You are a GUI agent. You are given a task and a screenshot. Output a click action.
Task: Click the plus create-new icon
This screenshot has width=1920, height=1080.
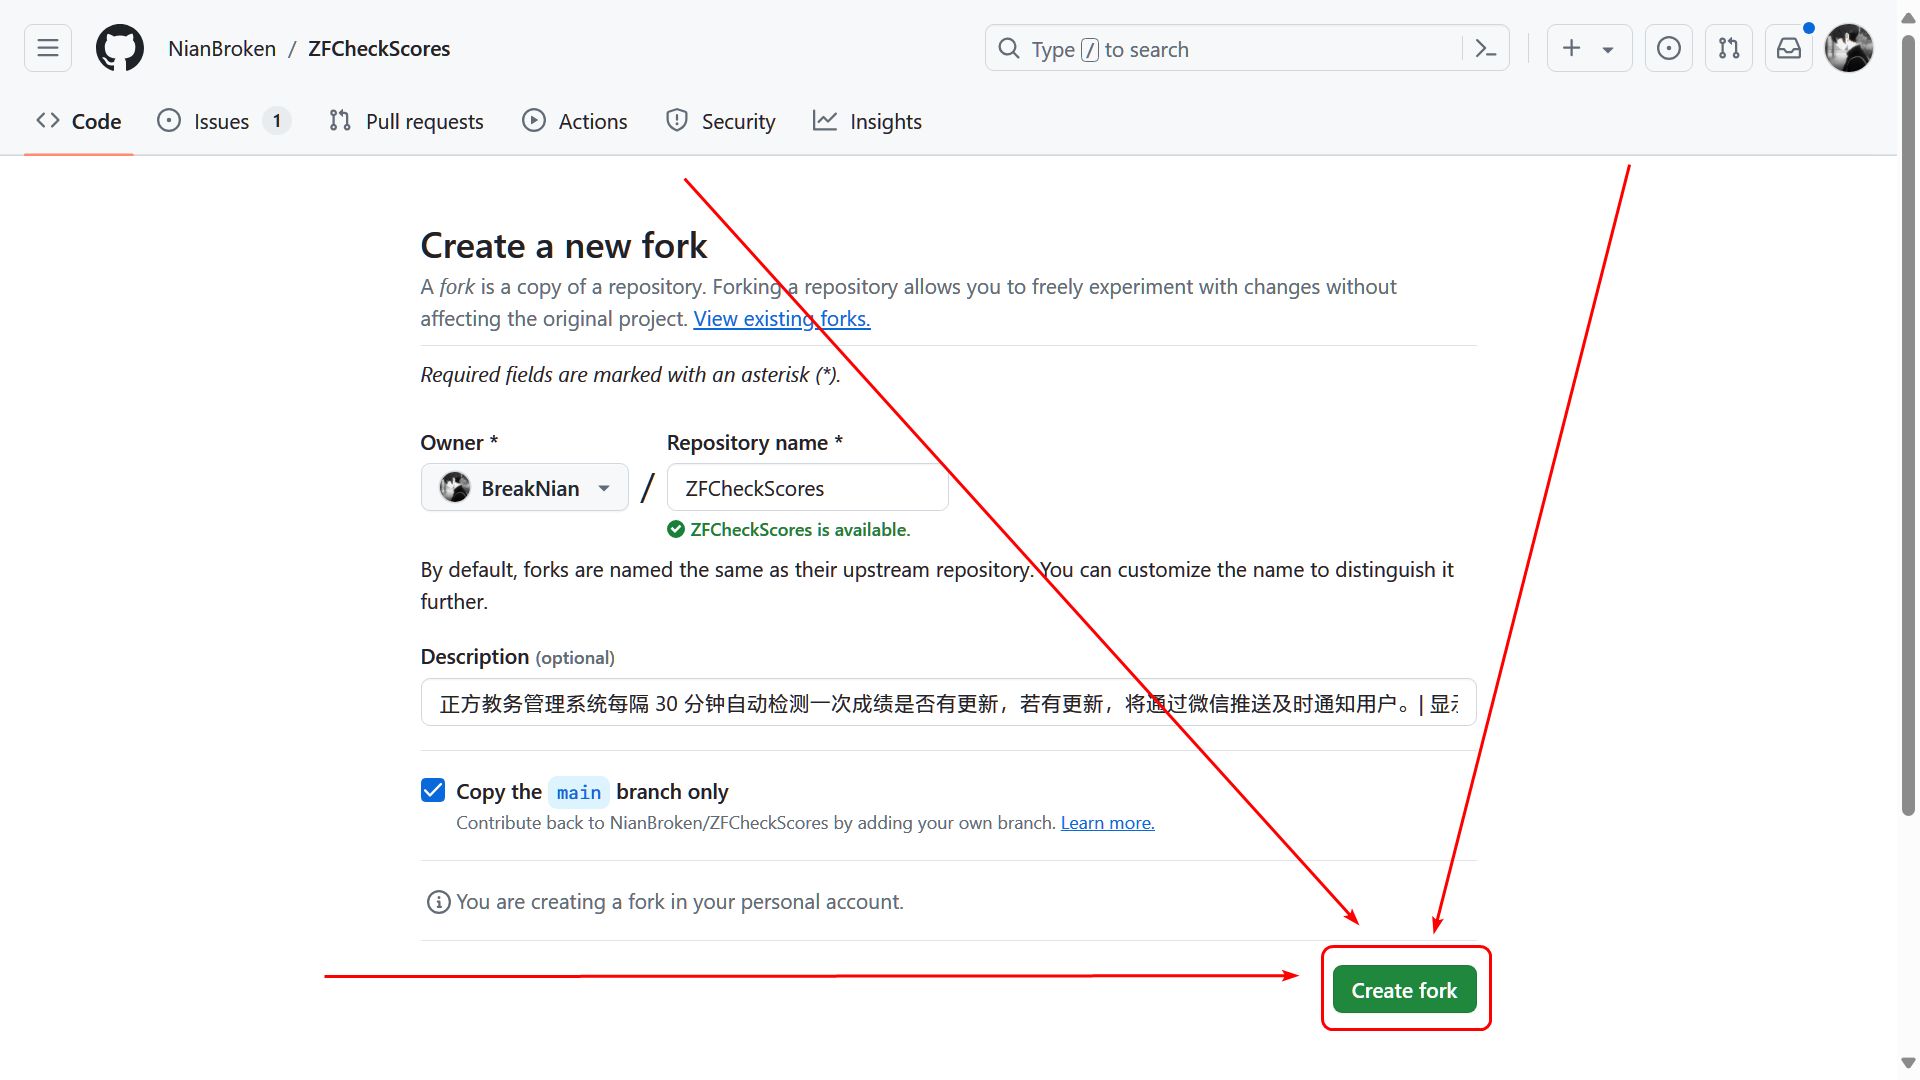tap(1572, 48)
